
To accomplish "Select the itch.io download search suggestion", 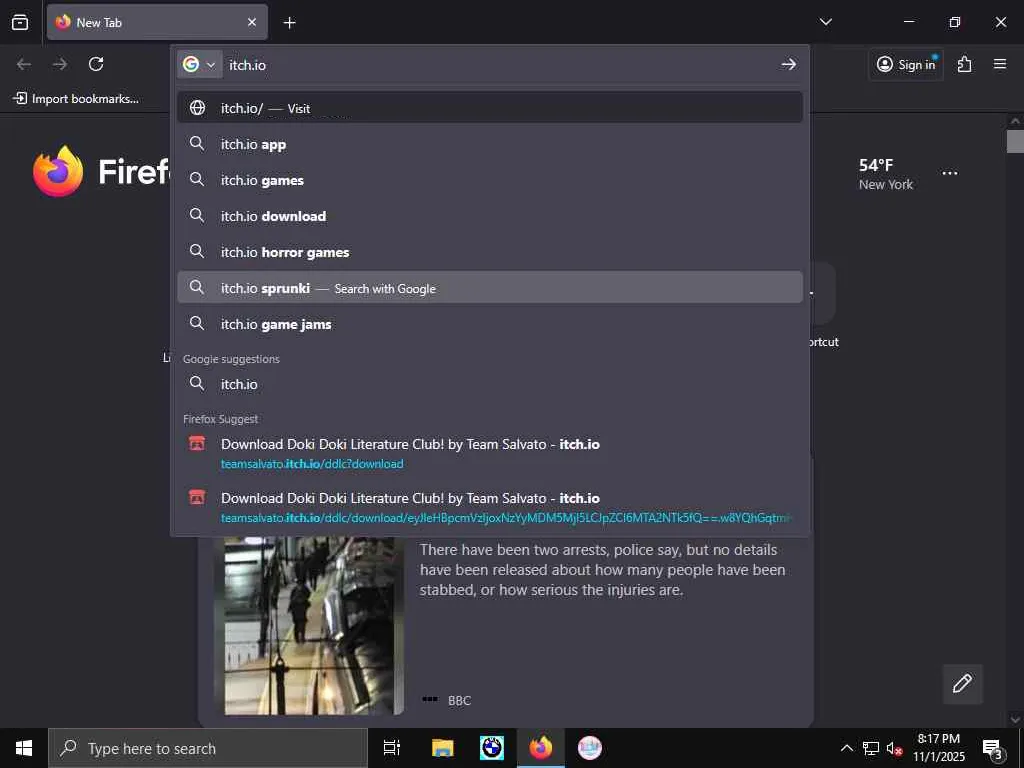I will [490, 216].
